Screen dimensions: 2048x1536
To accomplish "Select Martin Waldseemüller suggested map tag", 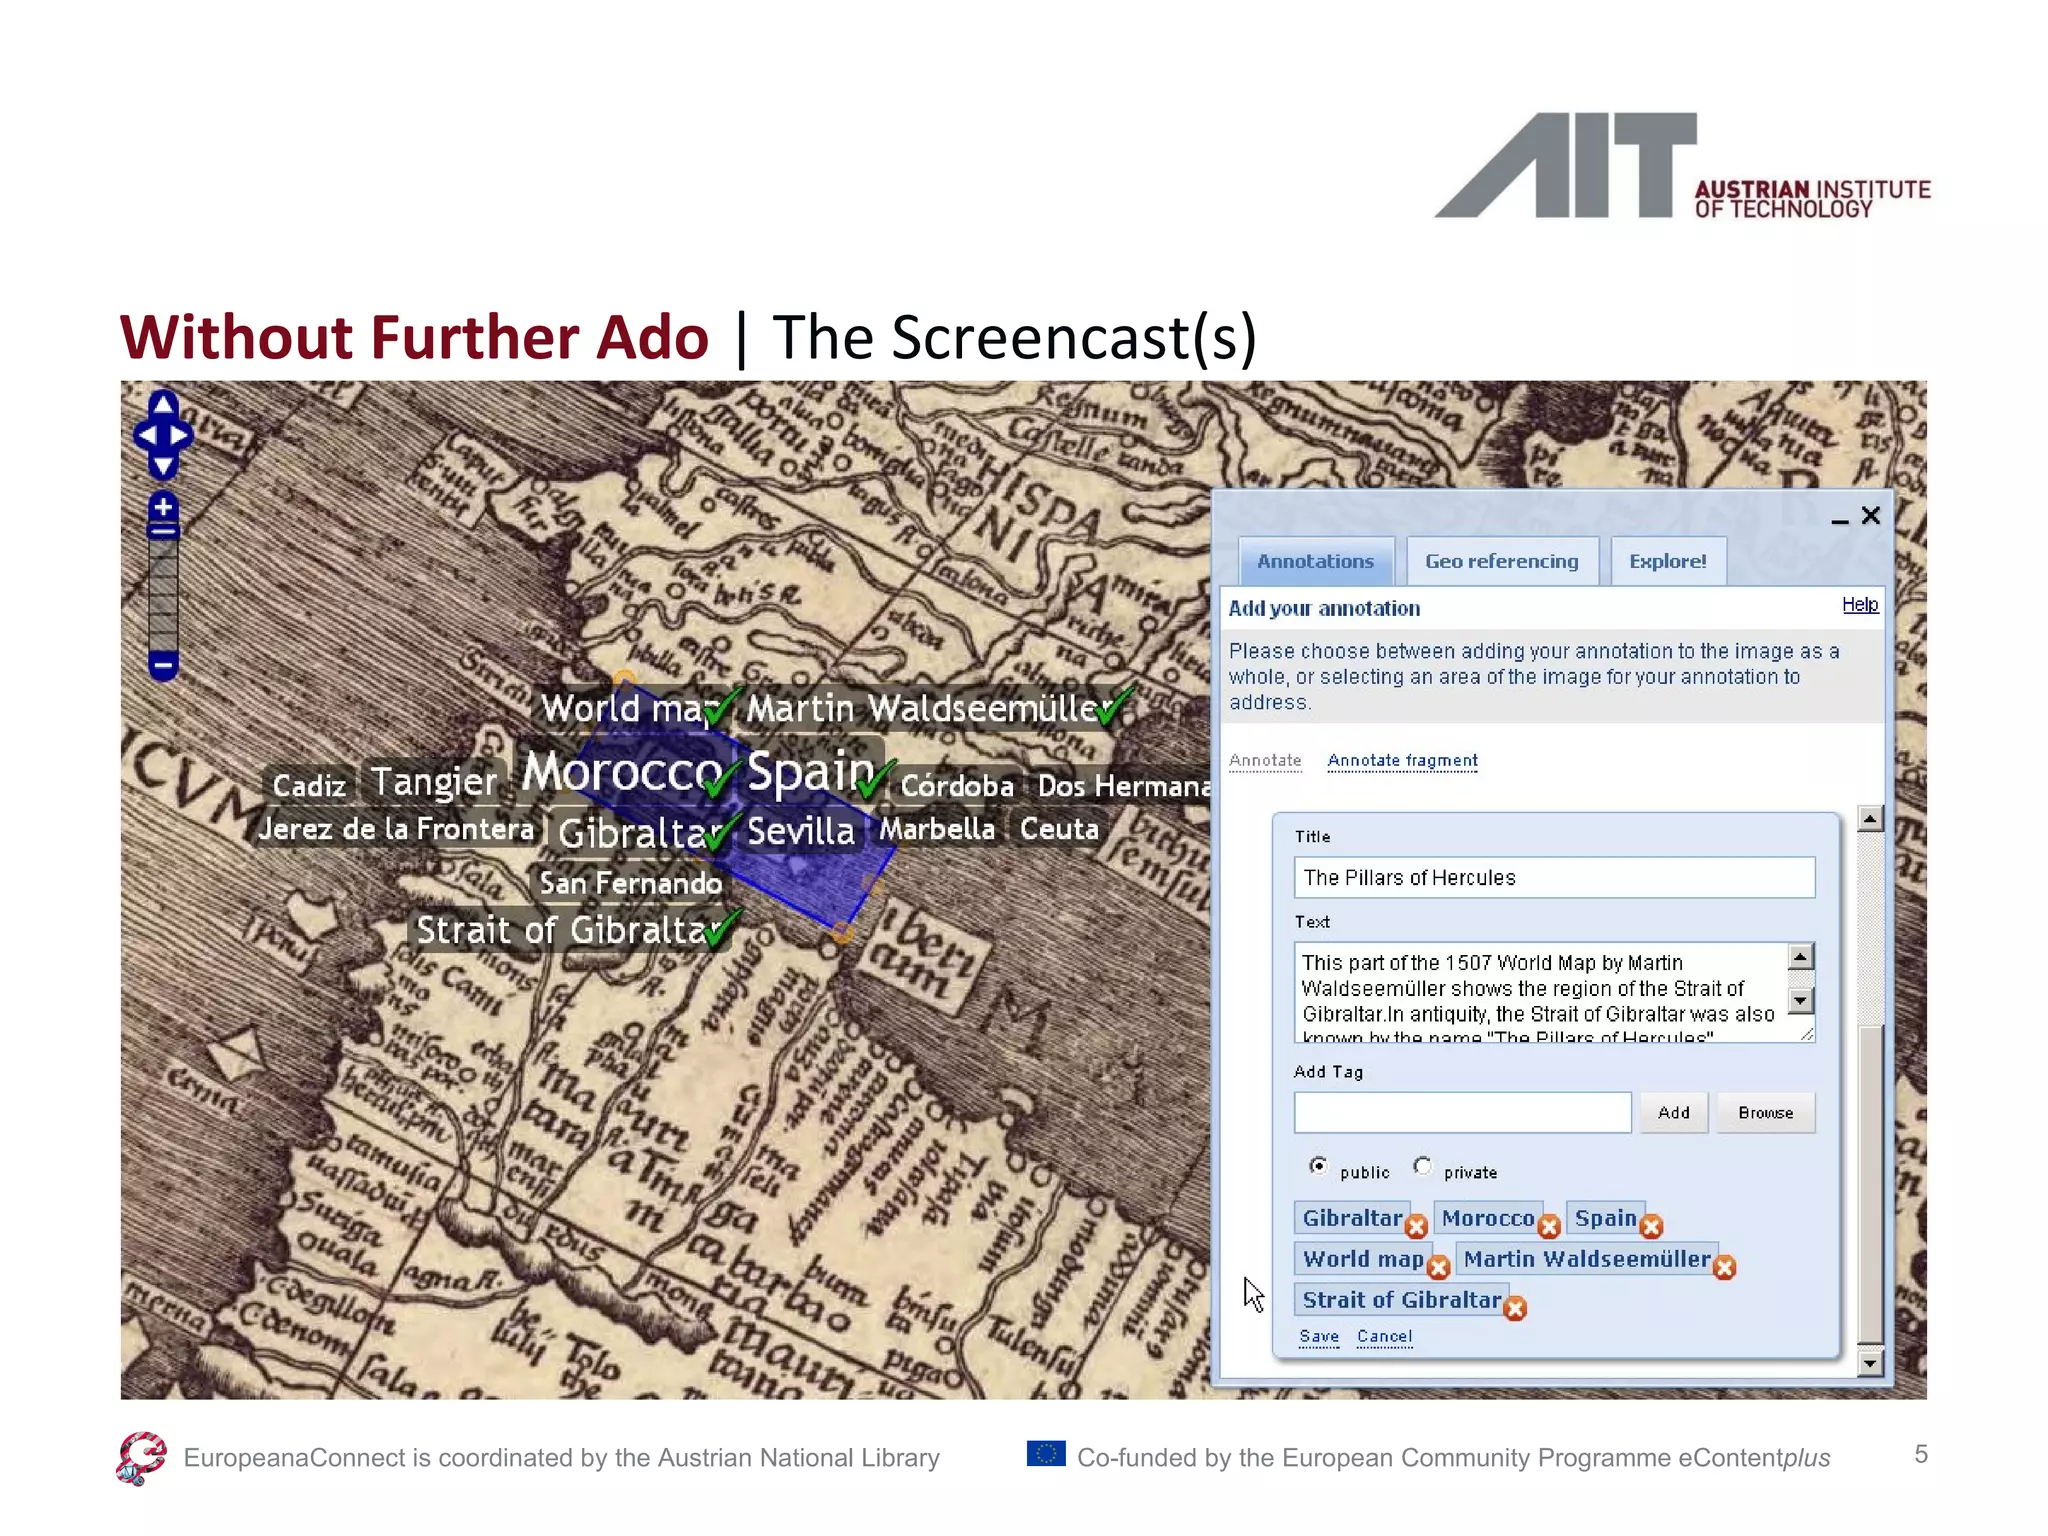I will coord(930,708).
